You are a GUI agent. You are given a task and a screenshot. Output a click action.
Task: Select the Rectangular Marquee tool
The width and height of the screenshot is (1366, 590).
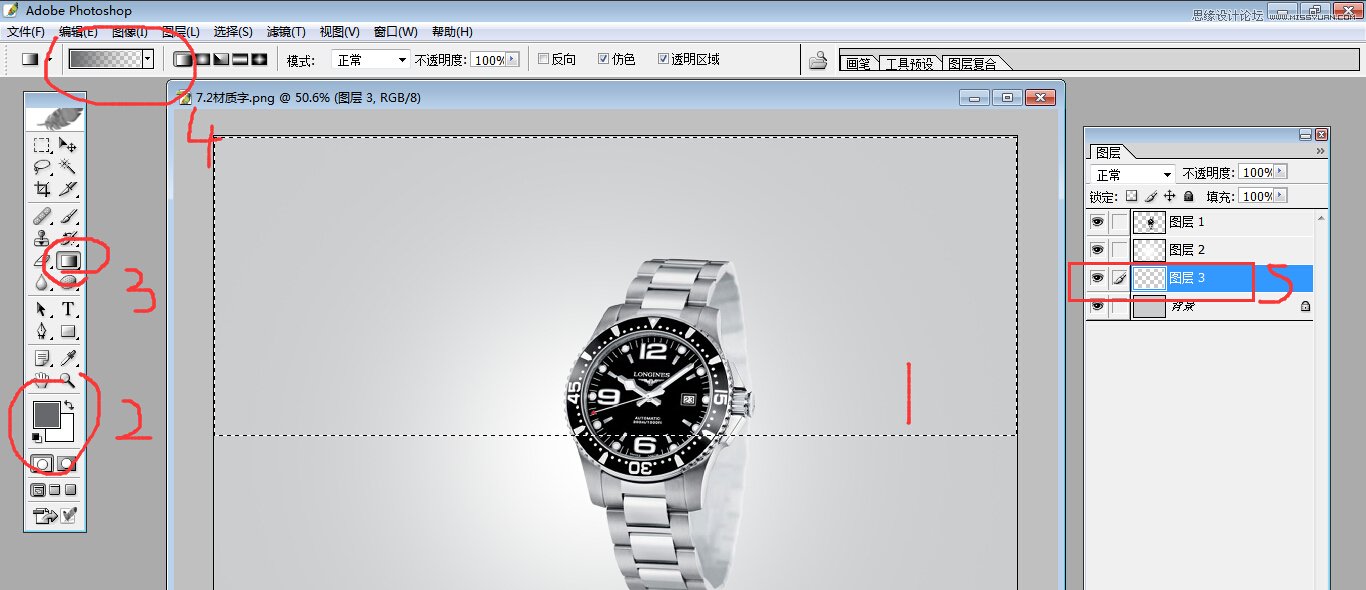pyautogui.click(x=42, y=146)
